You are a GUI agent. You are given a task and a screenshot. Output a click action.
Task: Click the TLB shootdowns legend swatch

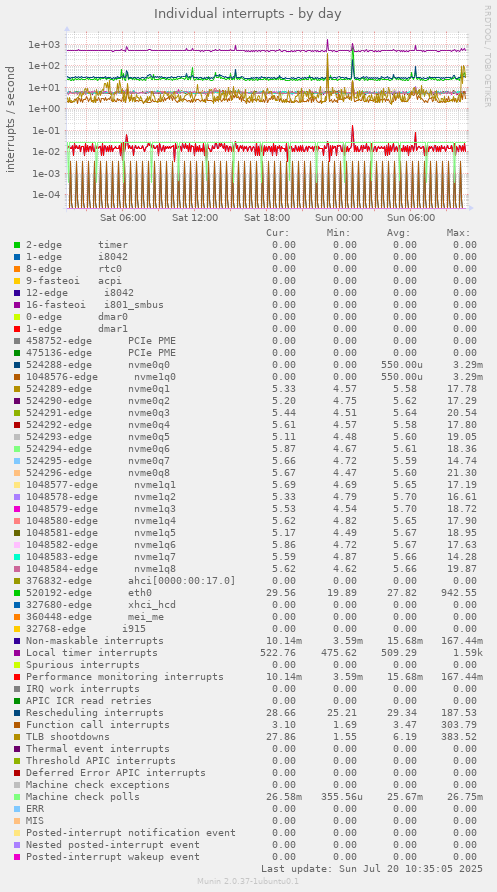point(17,737)
